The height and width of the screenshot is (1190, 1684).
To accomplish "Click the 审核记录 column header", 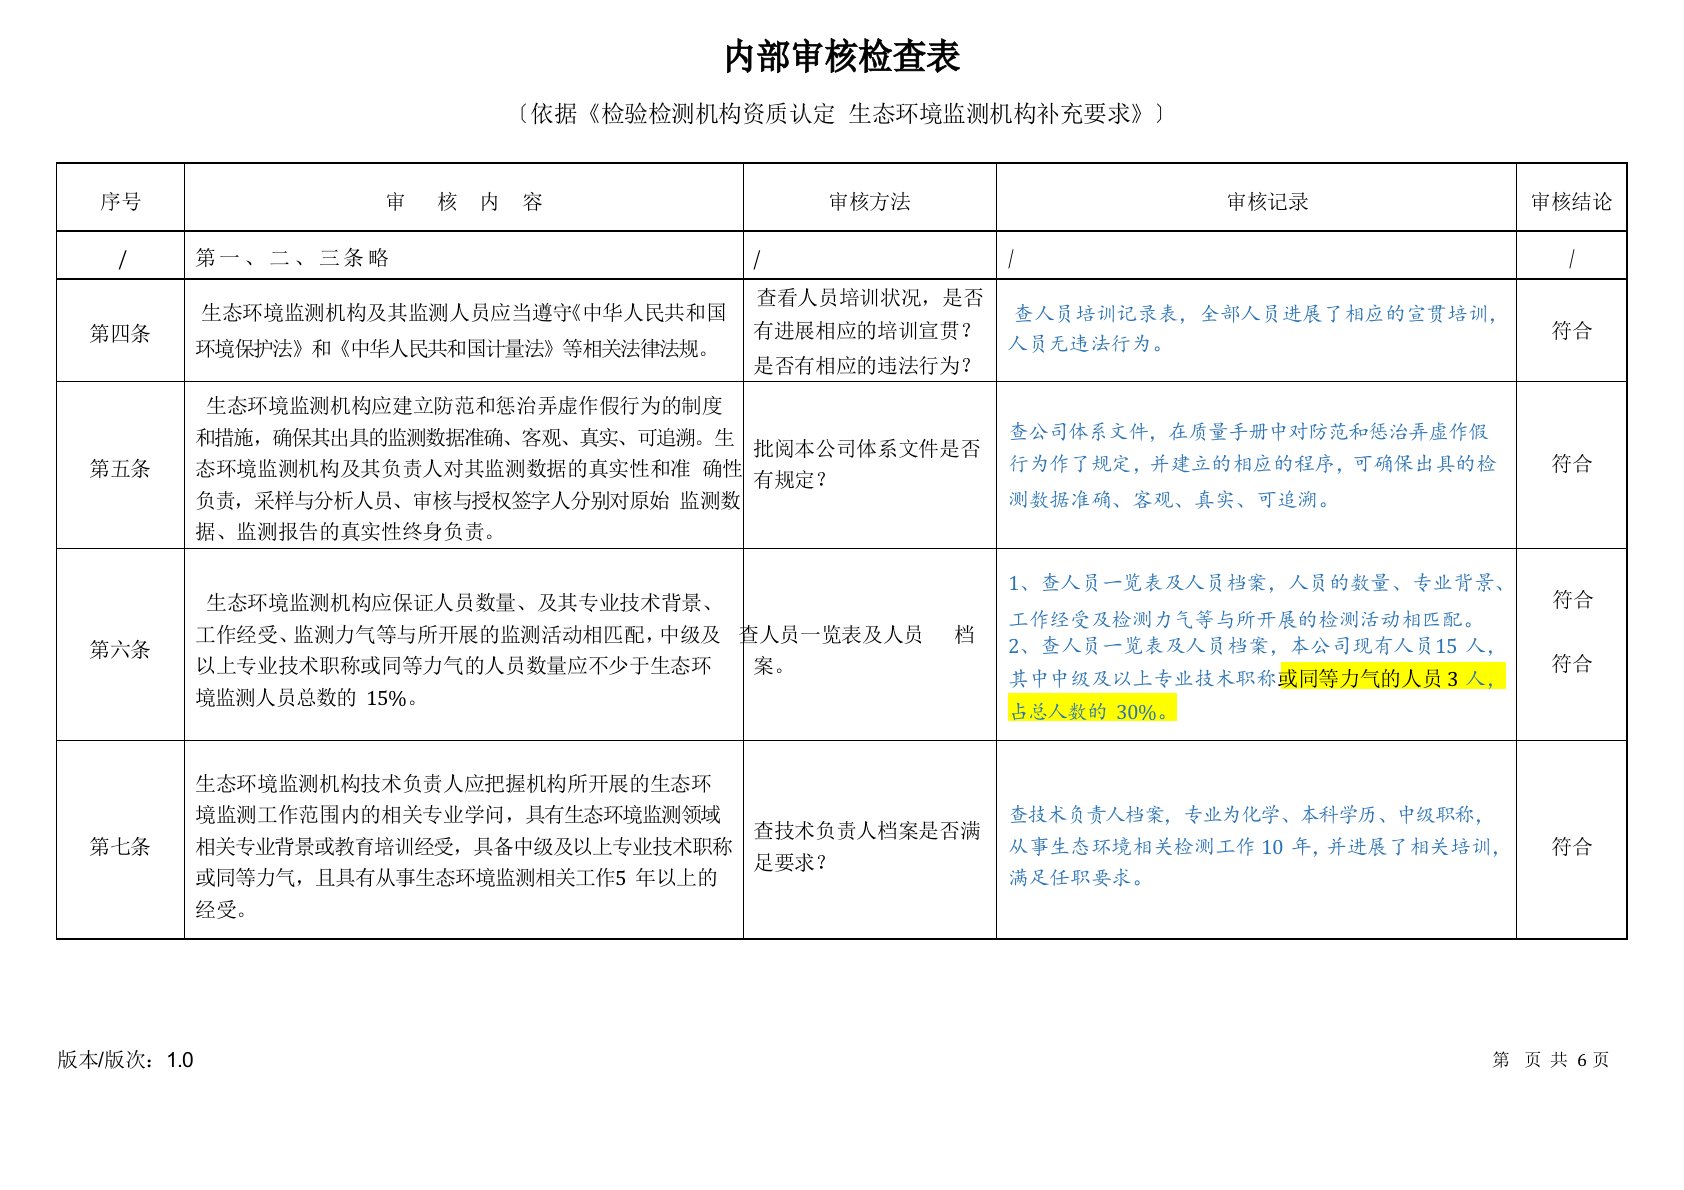I will coord(1267,202).
